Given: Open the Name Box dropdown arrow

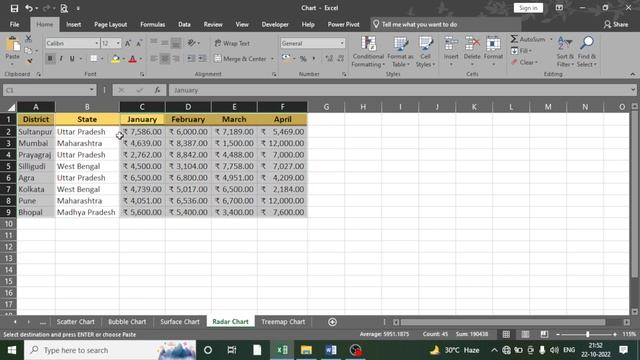Looking at the screenshot, I should 91,90.
